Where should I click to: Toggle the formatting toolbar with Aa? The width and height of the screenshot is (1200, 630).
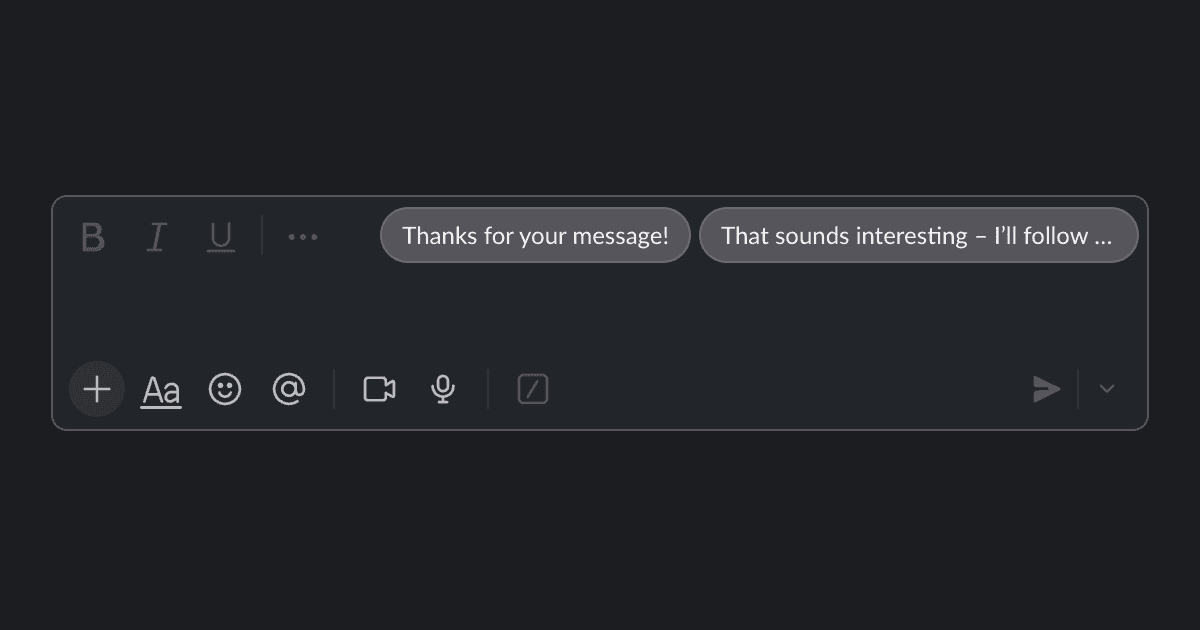(160, 389)
